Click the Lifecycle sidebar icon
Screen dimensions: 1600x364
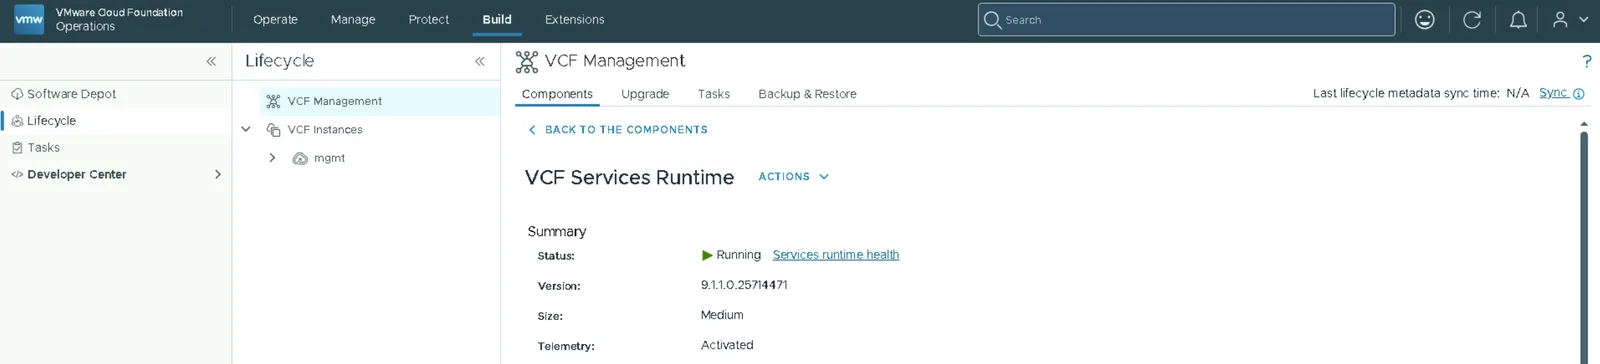click(x=17, y=121)
